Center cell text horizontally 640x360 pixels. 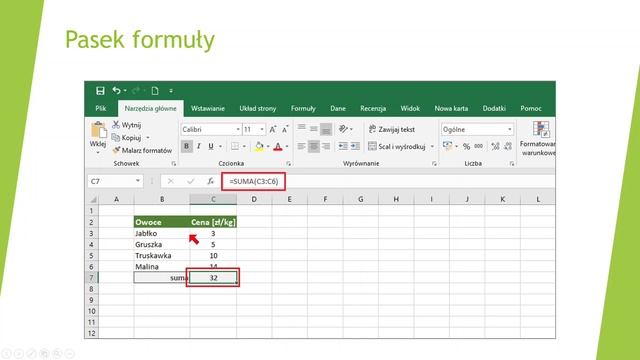click(x=313, y=146)
